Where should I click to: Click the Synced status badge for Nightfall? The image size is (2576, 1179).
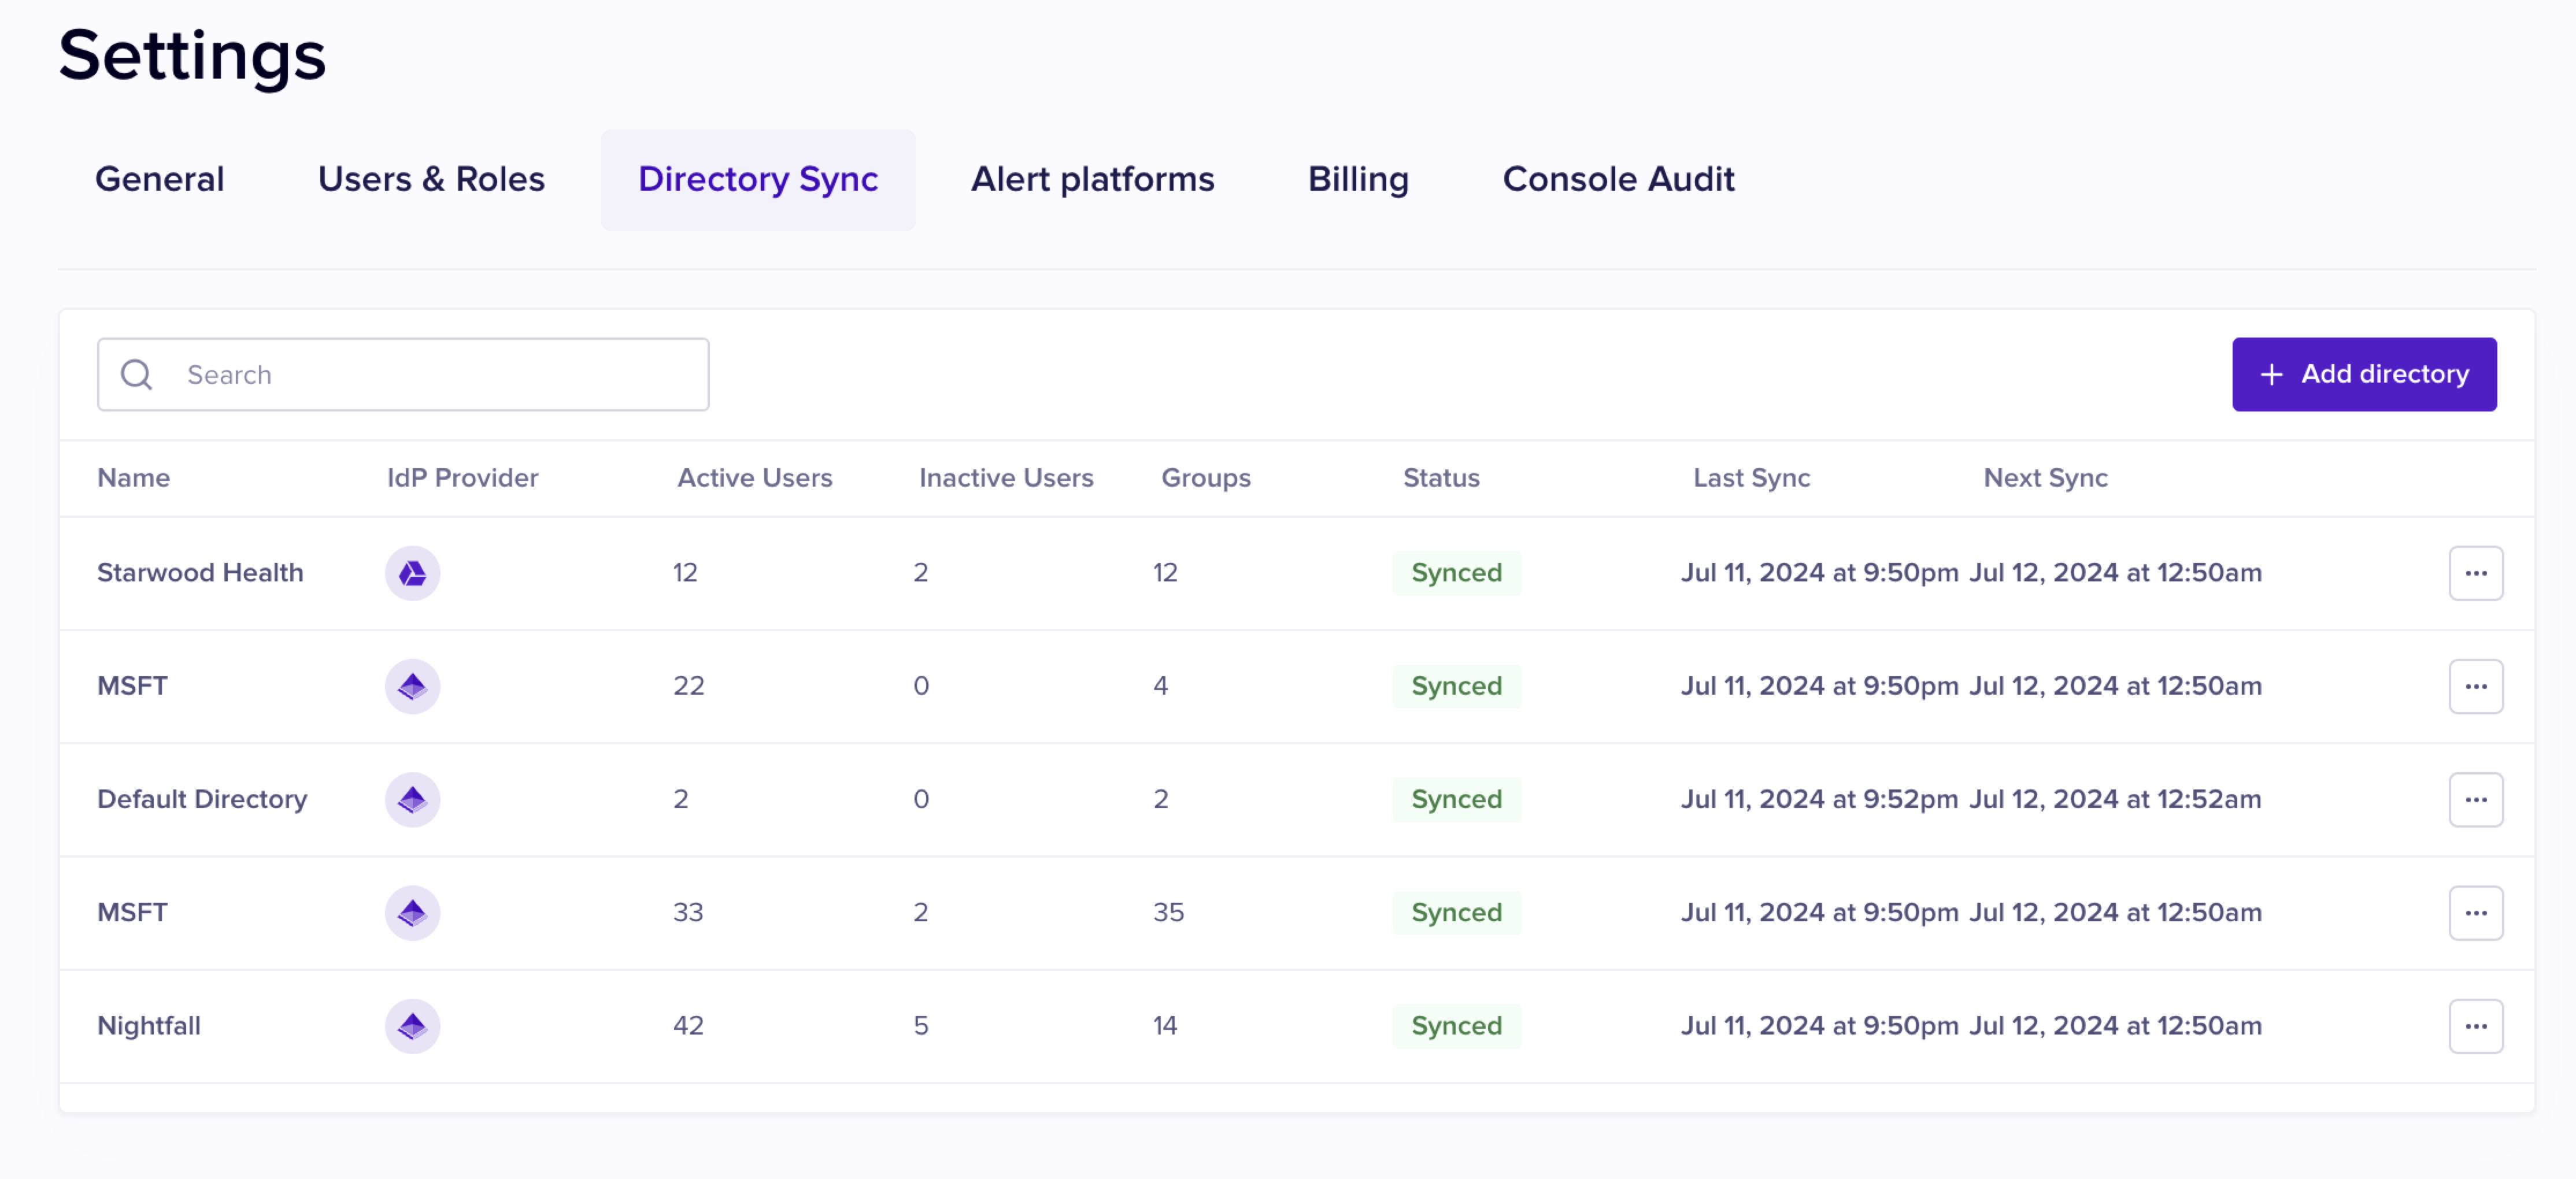tap(1455, 1025)
